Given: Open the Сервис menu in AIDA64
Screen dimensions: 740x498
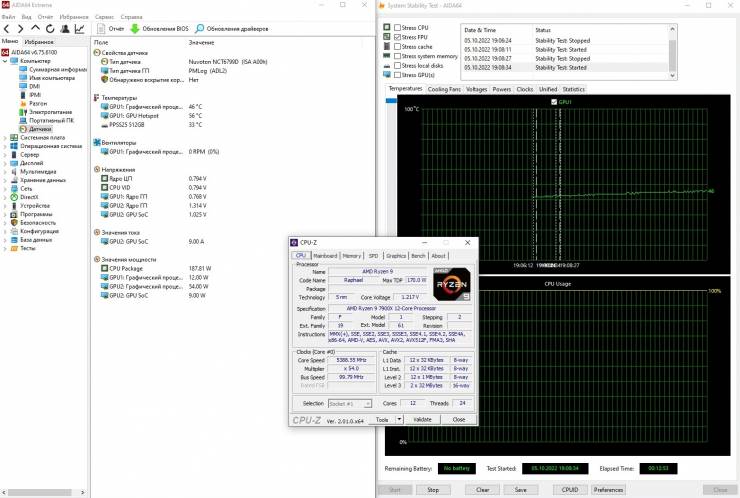Looking at the screenshot, I should click(104, 17).
